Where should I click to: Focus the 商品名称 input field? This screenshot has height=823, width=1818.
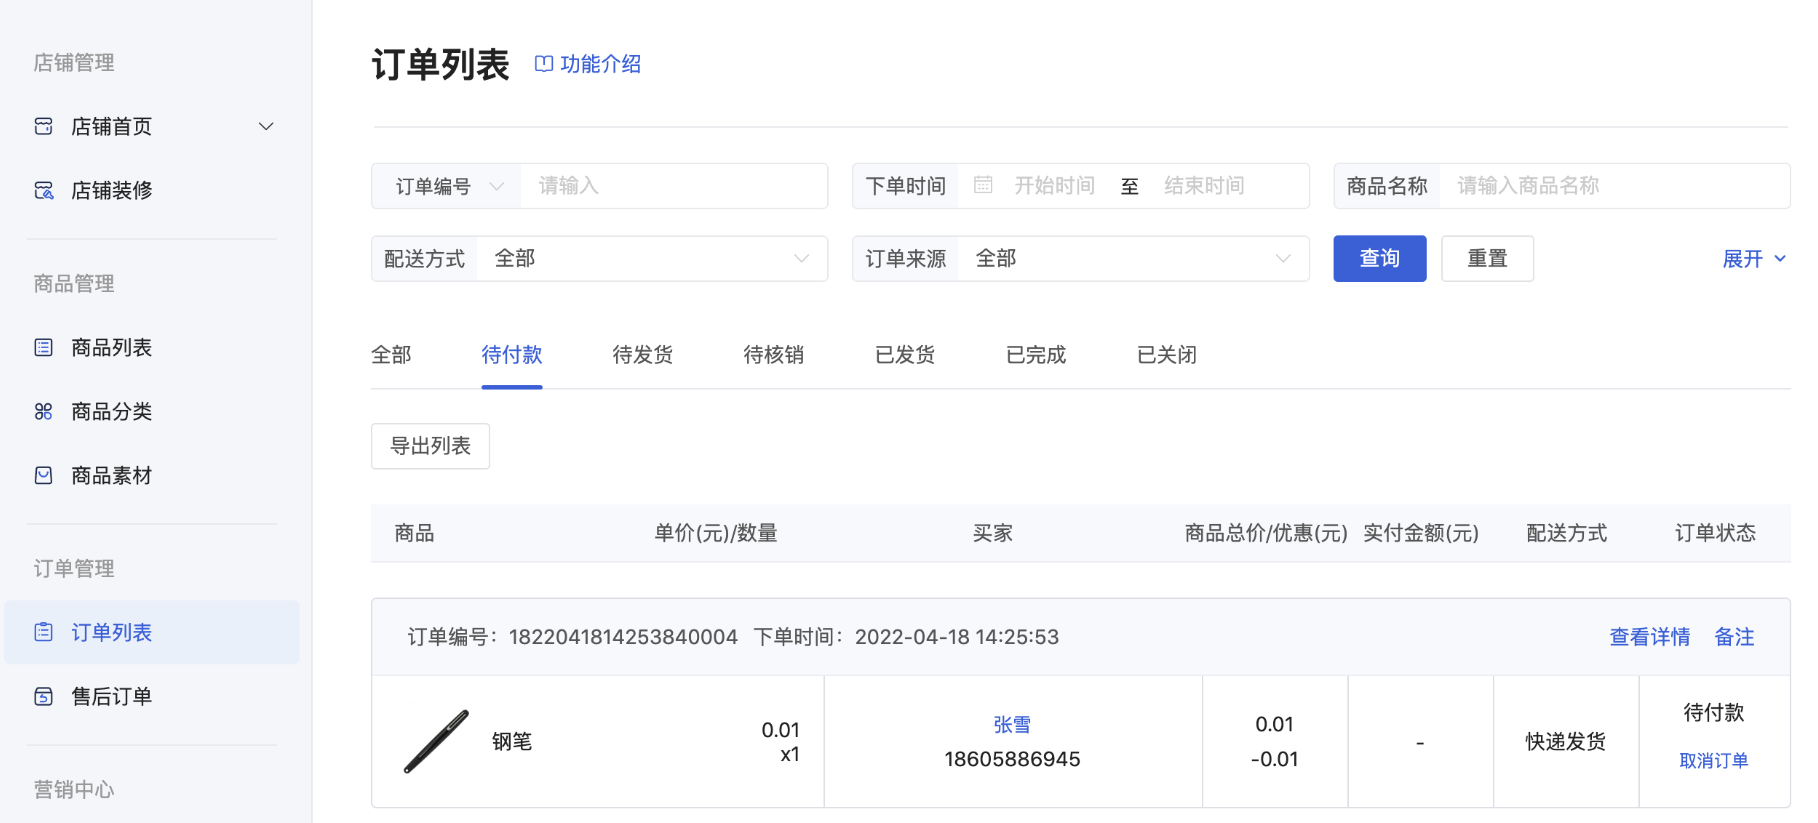(1615, 186)
